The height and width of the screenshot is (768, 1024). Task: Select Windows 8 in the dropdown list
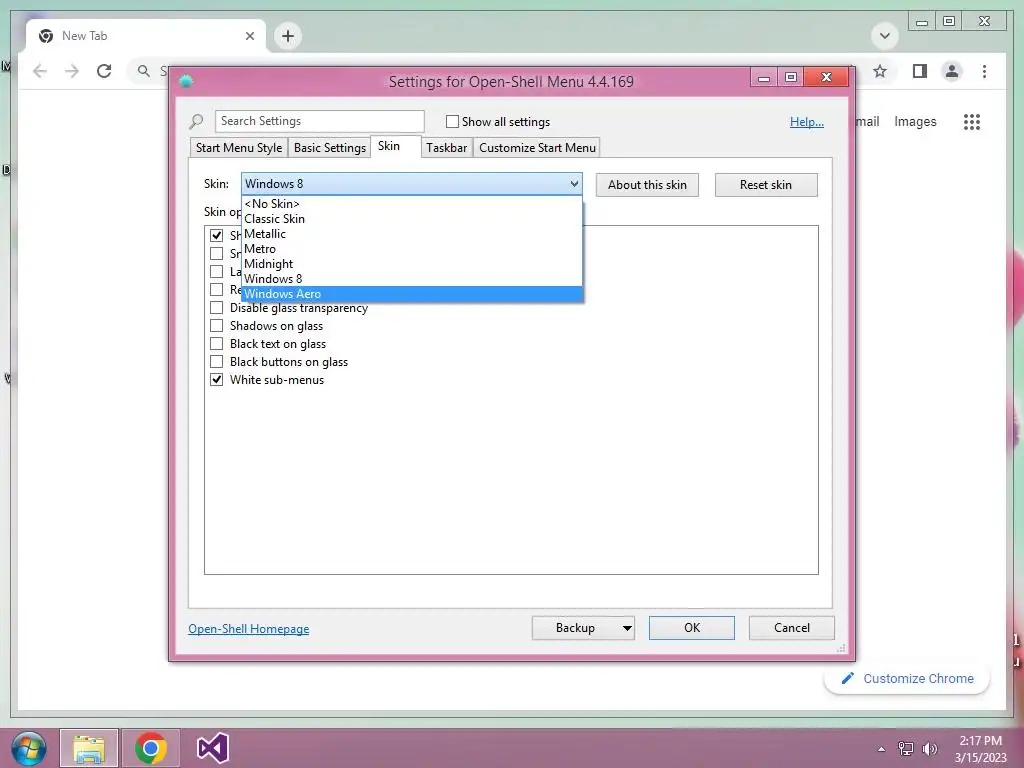point(411,279)
